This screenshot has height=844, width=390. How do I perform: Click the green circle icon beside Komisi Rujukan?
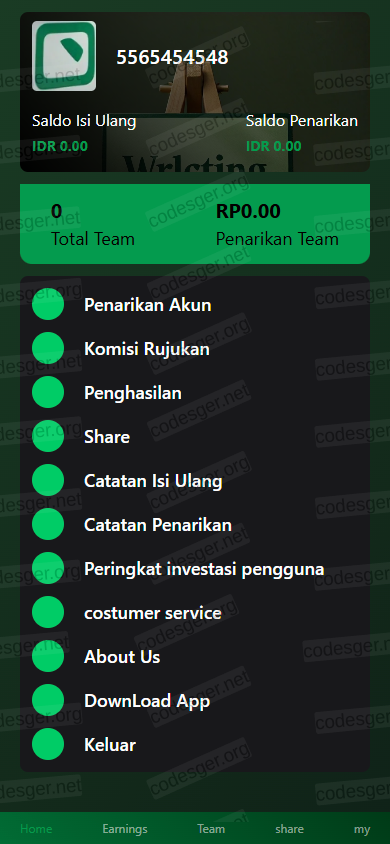coord(48,349)
